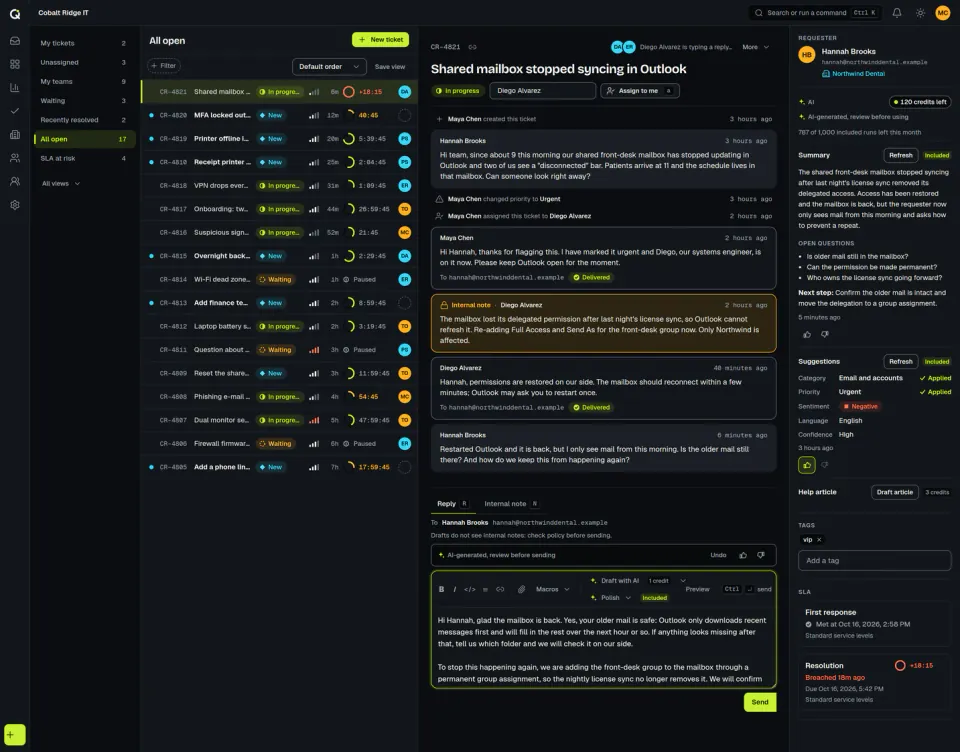
Task: Refresh the AI Summary
Action: point(901,155)
